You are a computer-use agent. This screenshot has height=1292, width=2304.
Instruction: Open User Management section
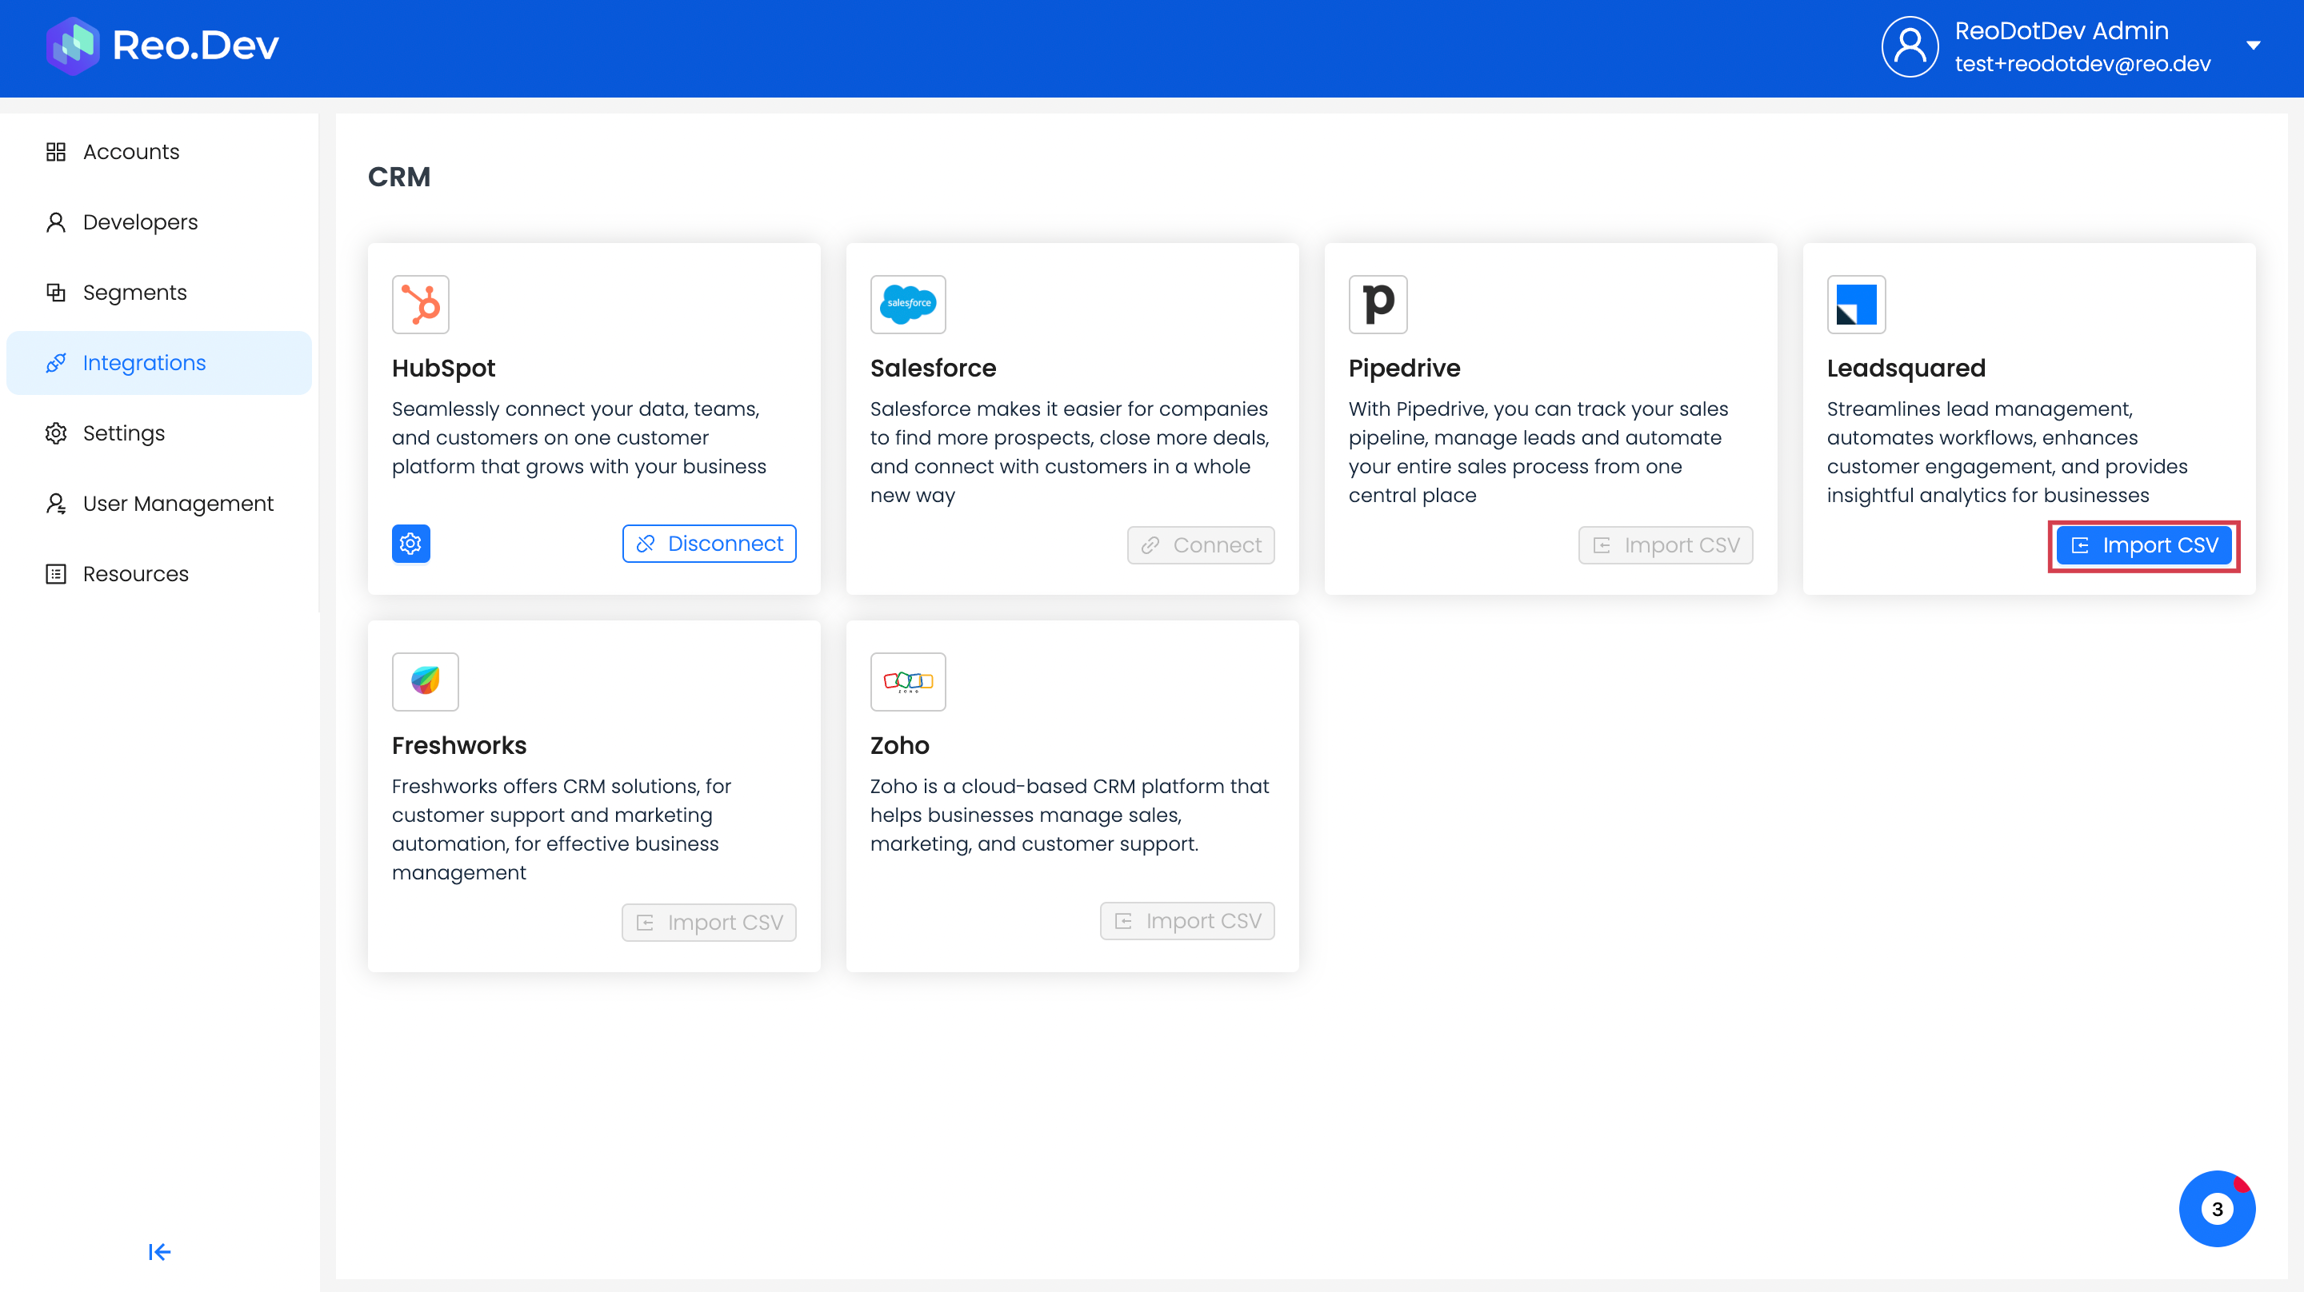[x=178, y=504]
